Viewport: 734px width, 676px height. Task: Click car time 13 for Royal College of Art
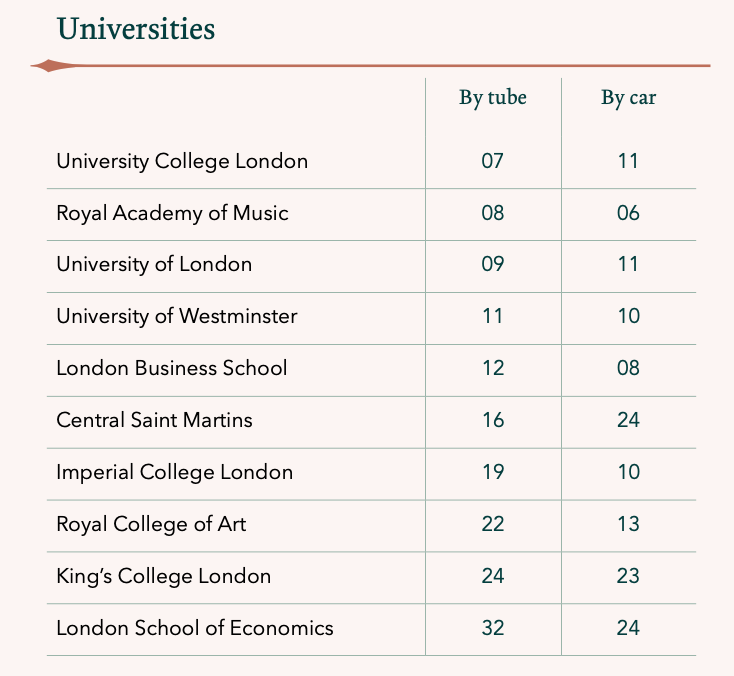pos(628,524)
